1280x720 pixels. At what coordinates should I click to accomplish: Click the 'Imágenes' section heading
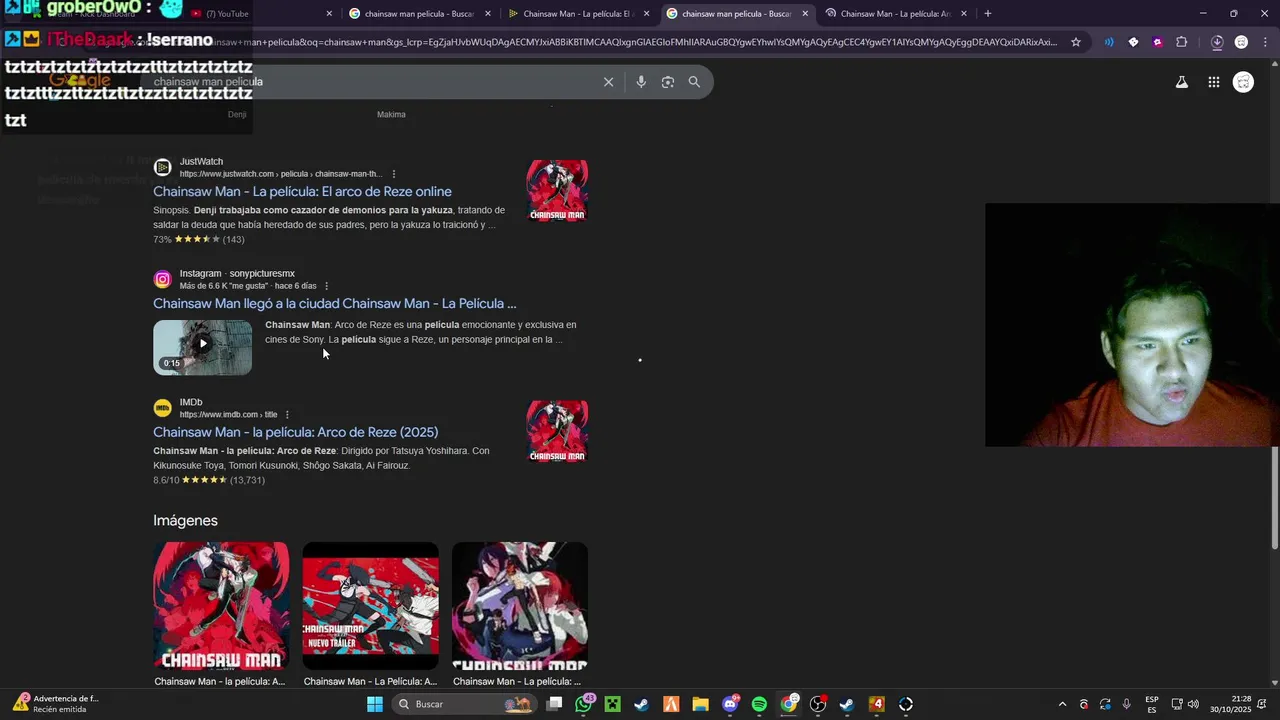(x=185, y=521)
